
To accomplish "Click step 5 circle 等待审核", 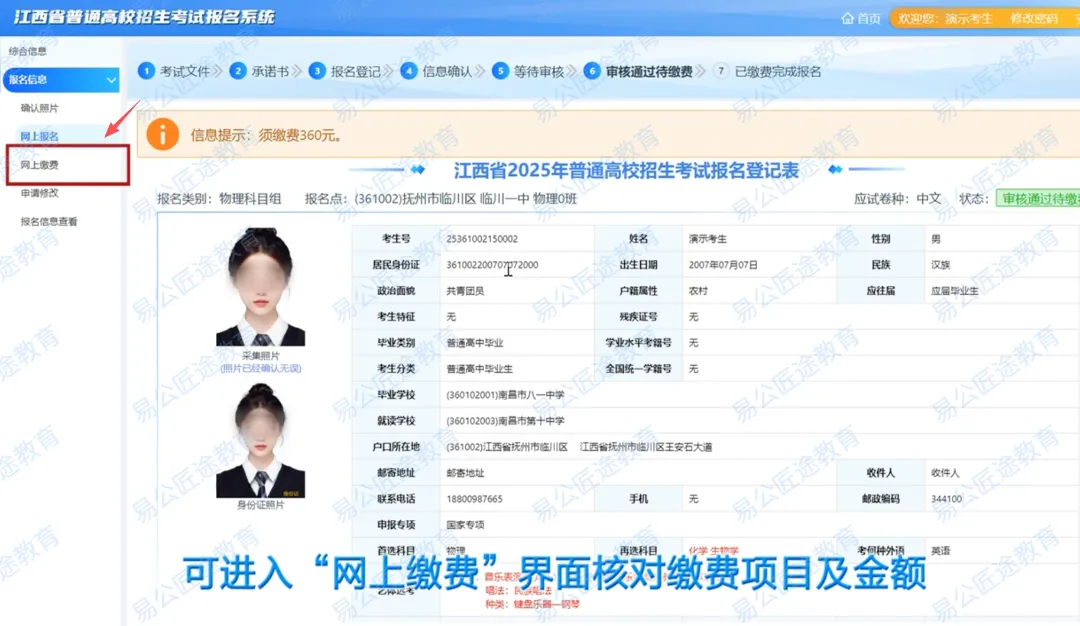I will coord(500,71).
